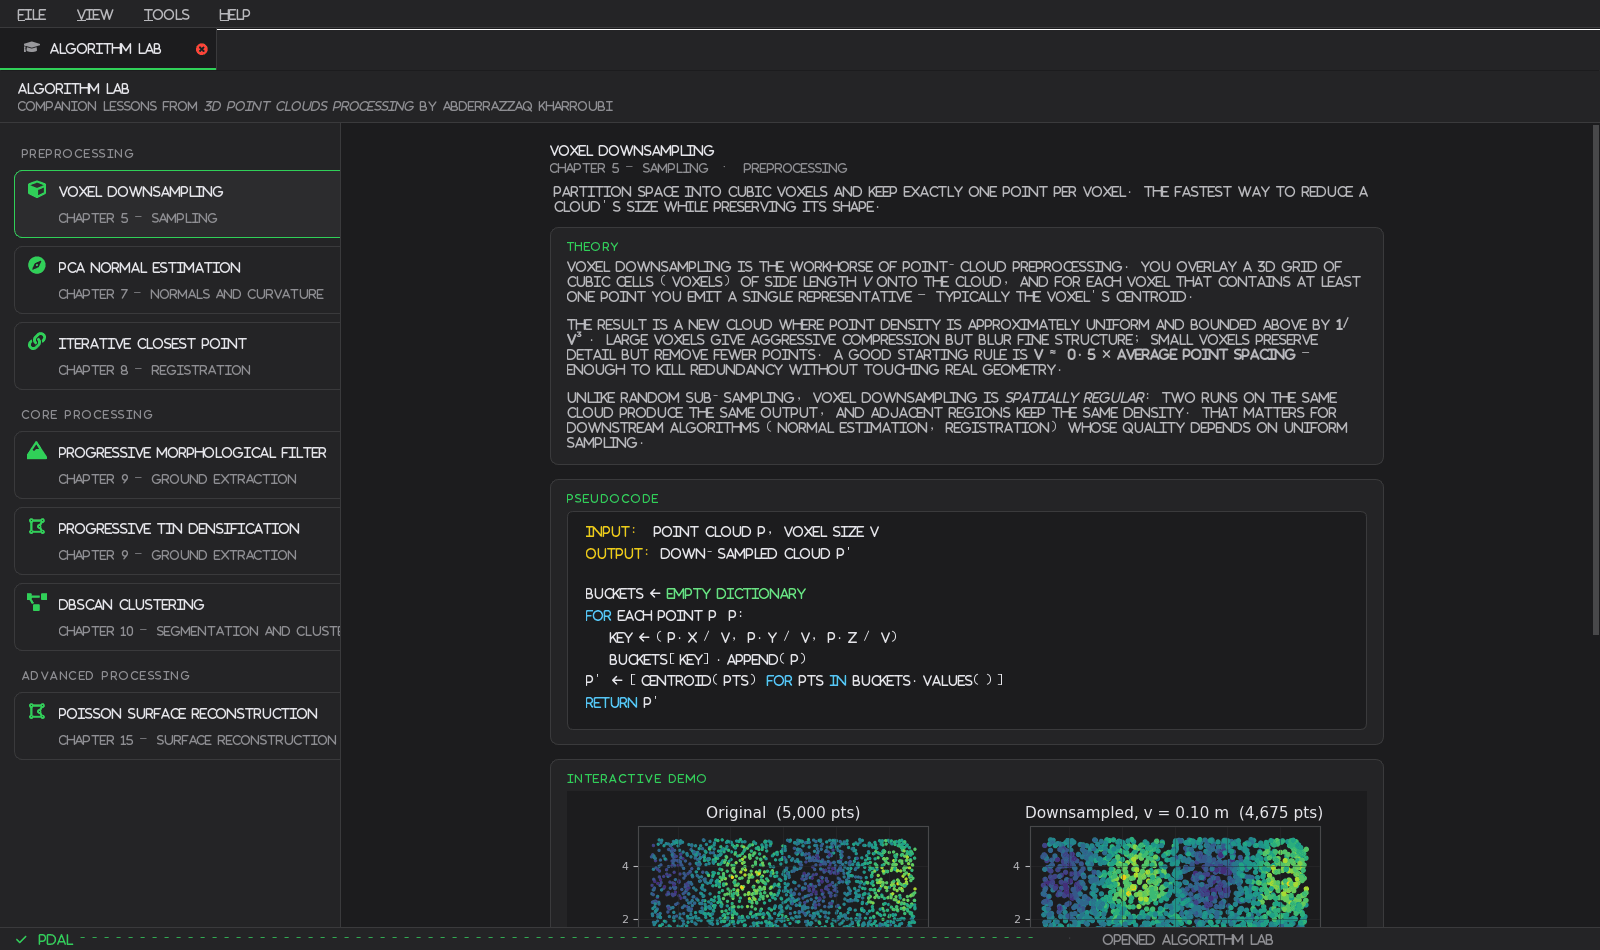Close the Algorithm Lab tab

(202, 49)
